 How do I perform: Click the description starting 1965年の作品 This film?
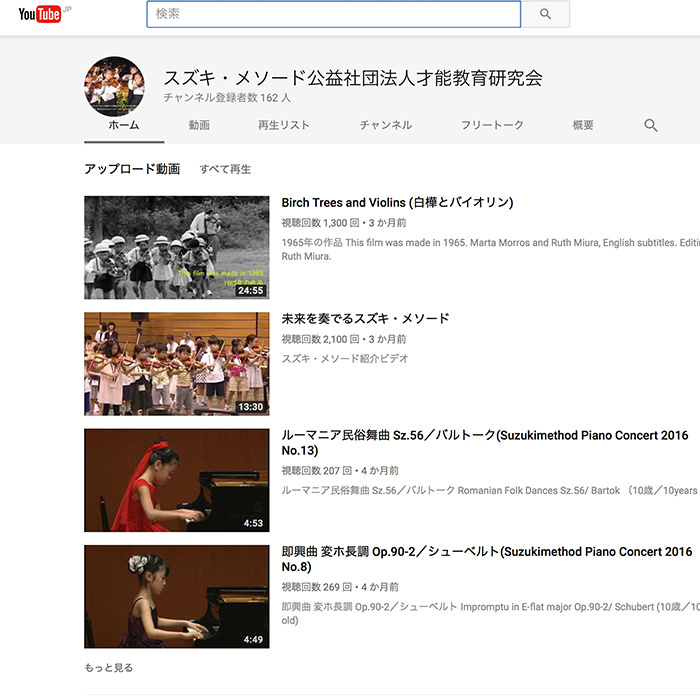(x=490, y=249)
